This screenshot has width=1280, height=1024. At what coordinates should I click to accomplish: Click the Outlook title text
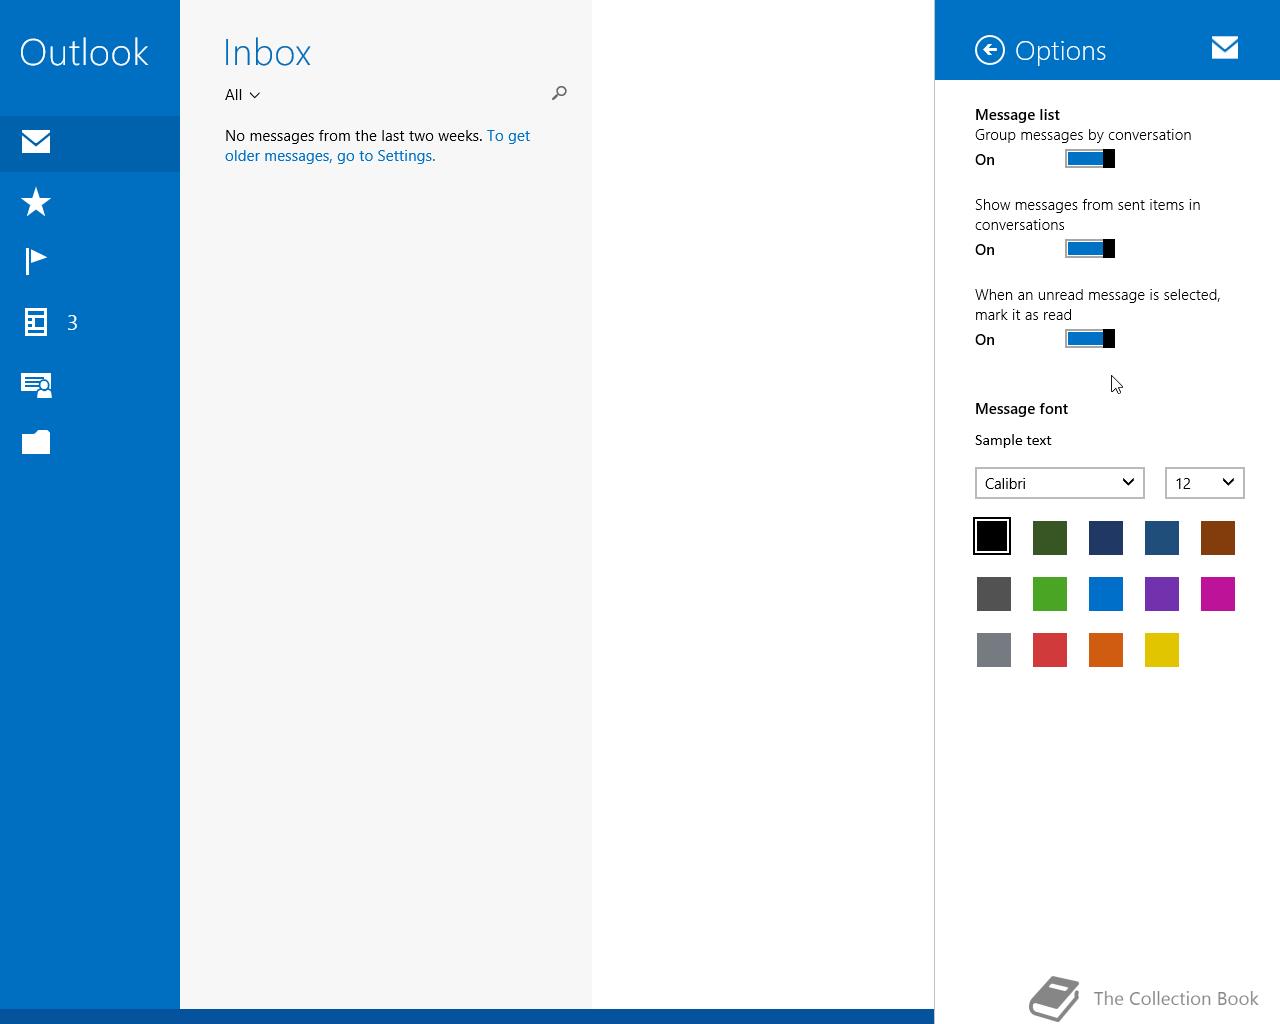[x=84, y=52]
